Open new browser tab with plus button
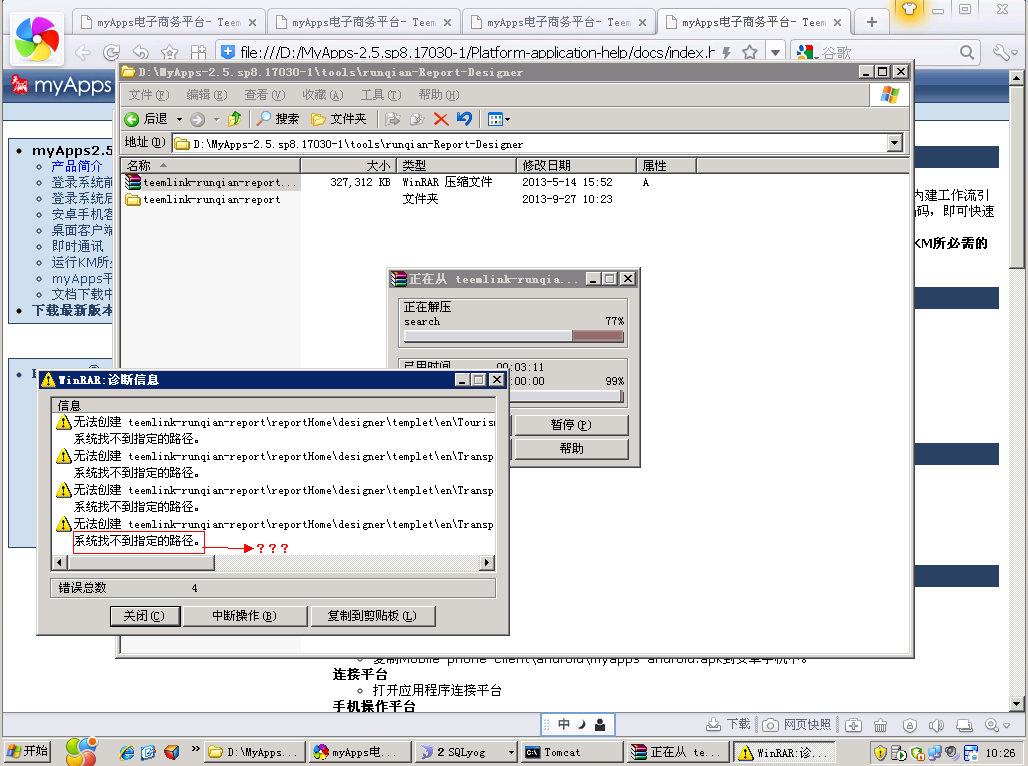 pos(871,22)
